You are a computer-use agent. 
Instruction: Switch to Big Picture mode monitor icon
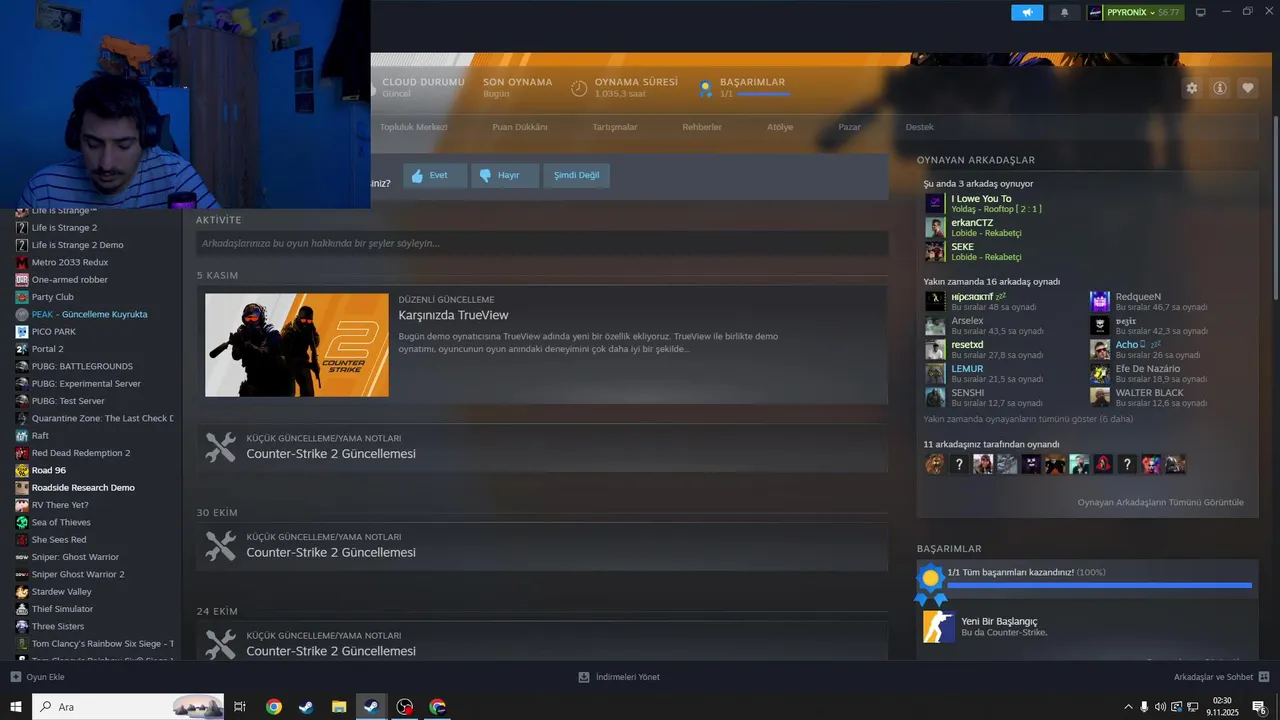tap(1201, 12)
